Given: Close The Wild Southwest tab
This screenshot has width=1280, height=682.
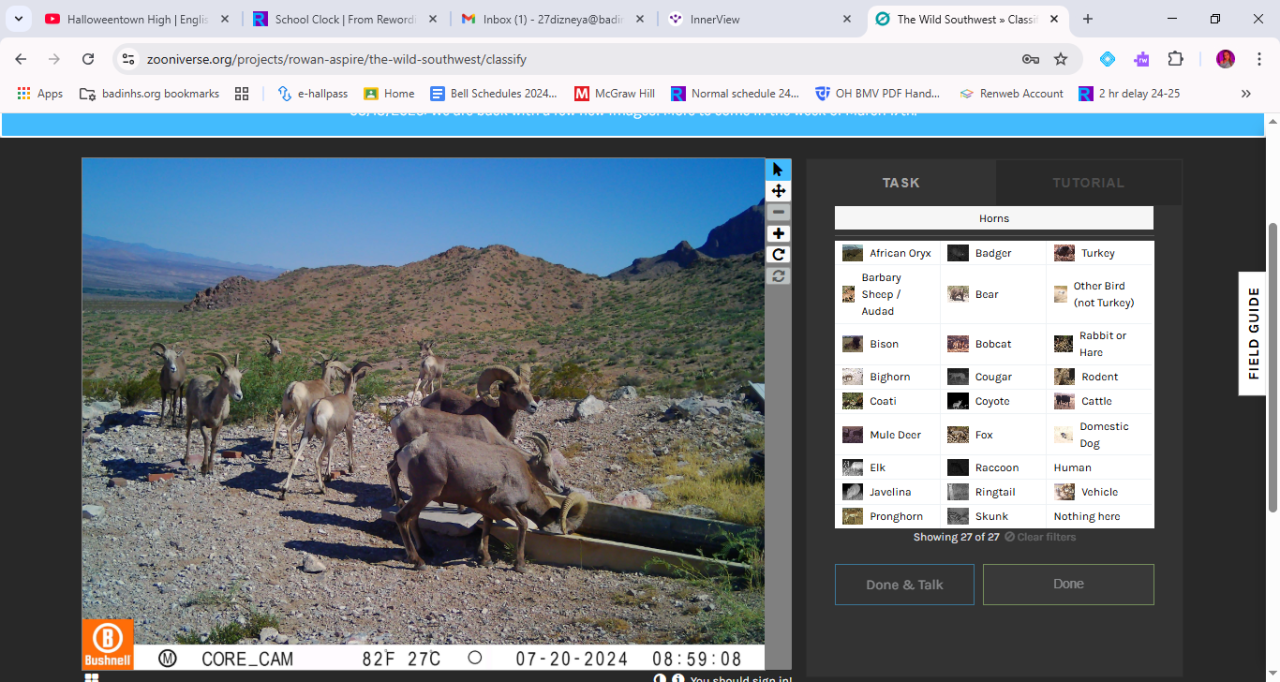Looking at the screenshot, I should 1054,19.
